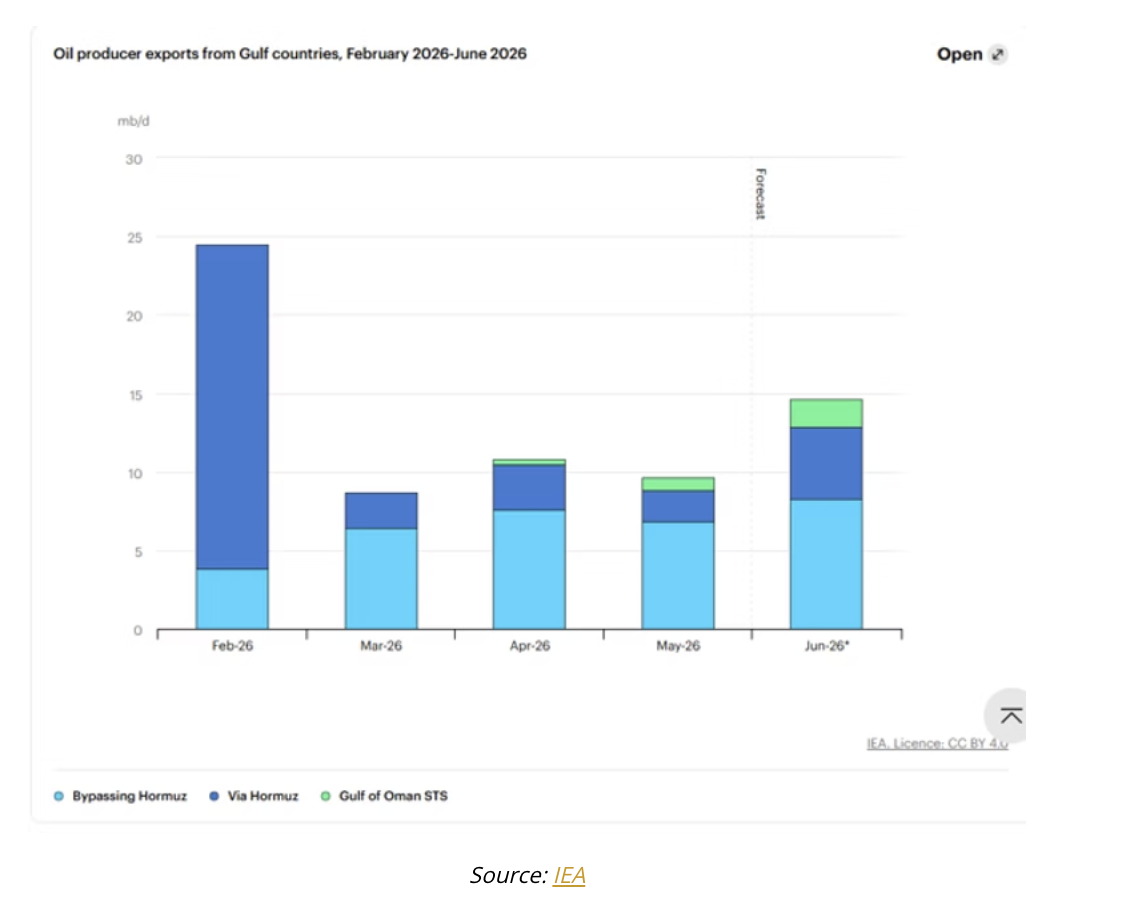Click the light blue Bypassing Hormuz legend dot
This screenshot has height=904, width=1134.
click(59, 796)
